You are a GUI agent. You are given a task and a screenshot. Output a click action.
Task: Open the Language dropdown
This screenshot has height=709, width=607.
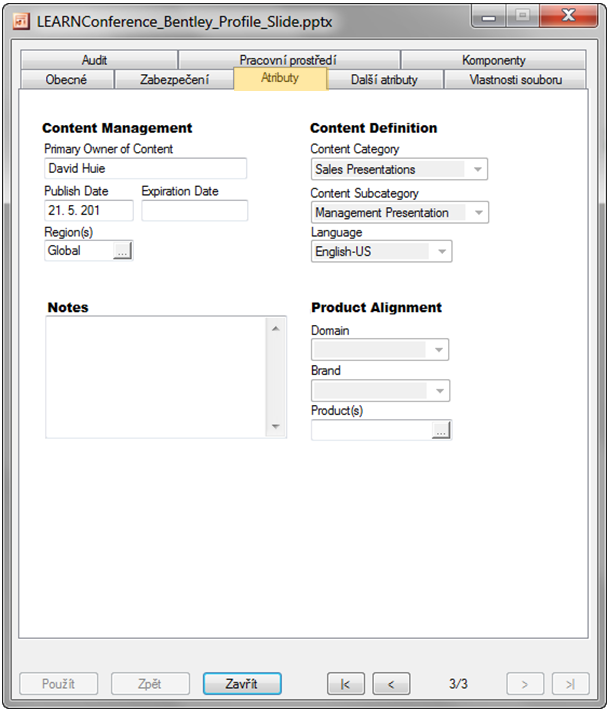[441, 252]
